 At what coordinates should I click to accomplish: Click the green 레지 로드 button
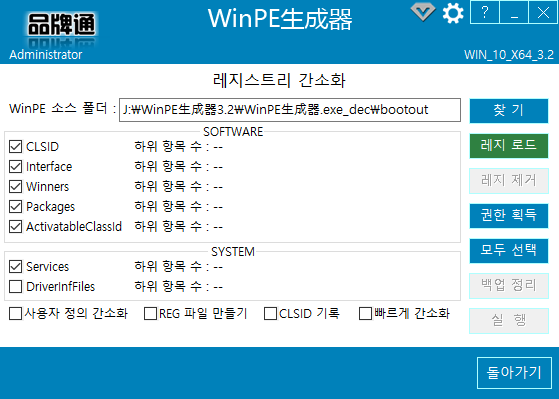click(x=509, y=145)
